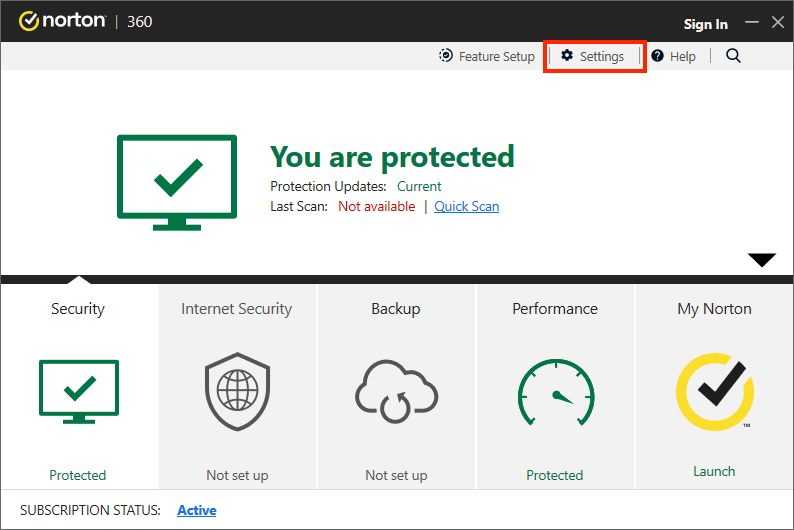This screenshot has width=794, height=530.
Task: Open Settings from the top toolbar
Action: (593, 56)
